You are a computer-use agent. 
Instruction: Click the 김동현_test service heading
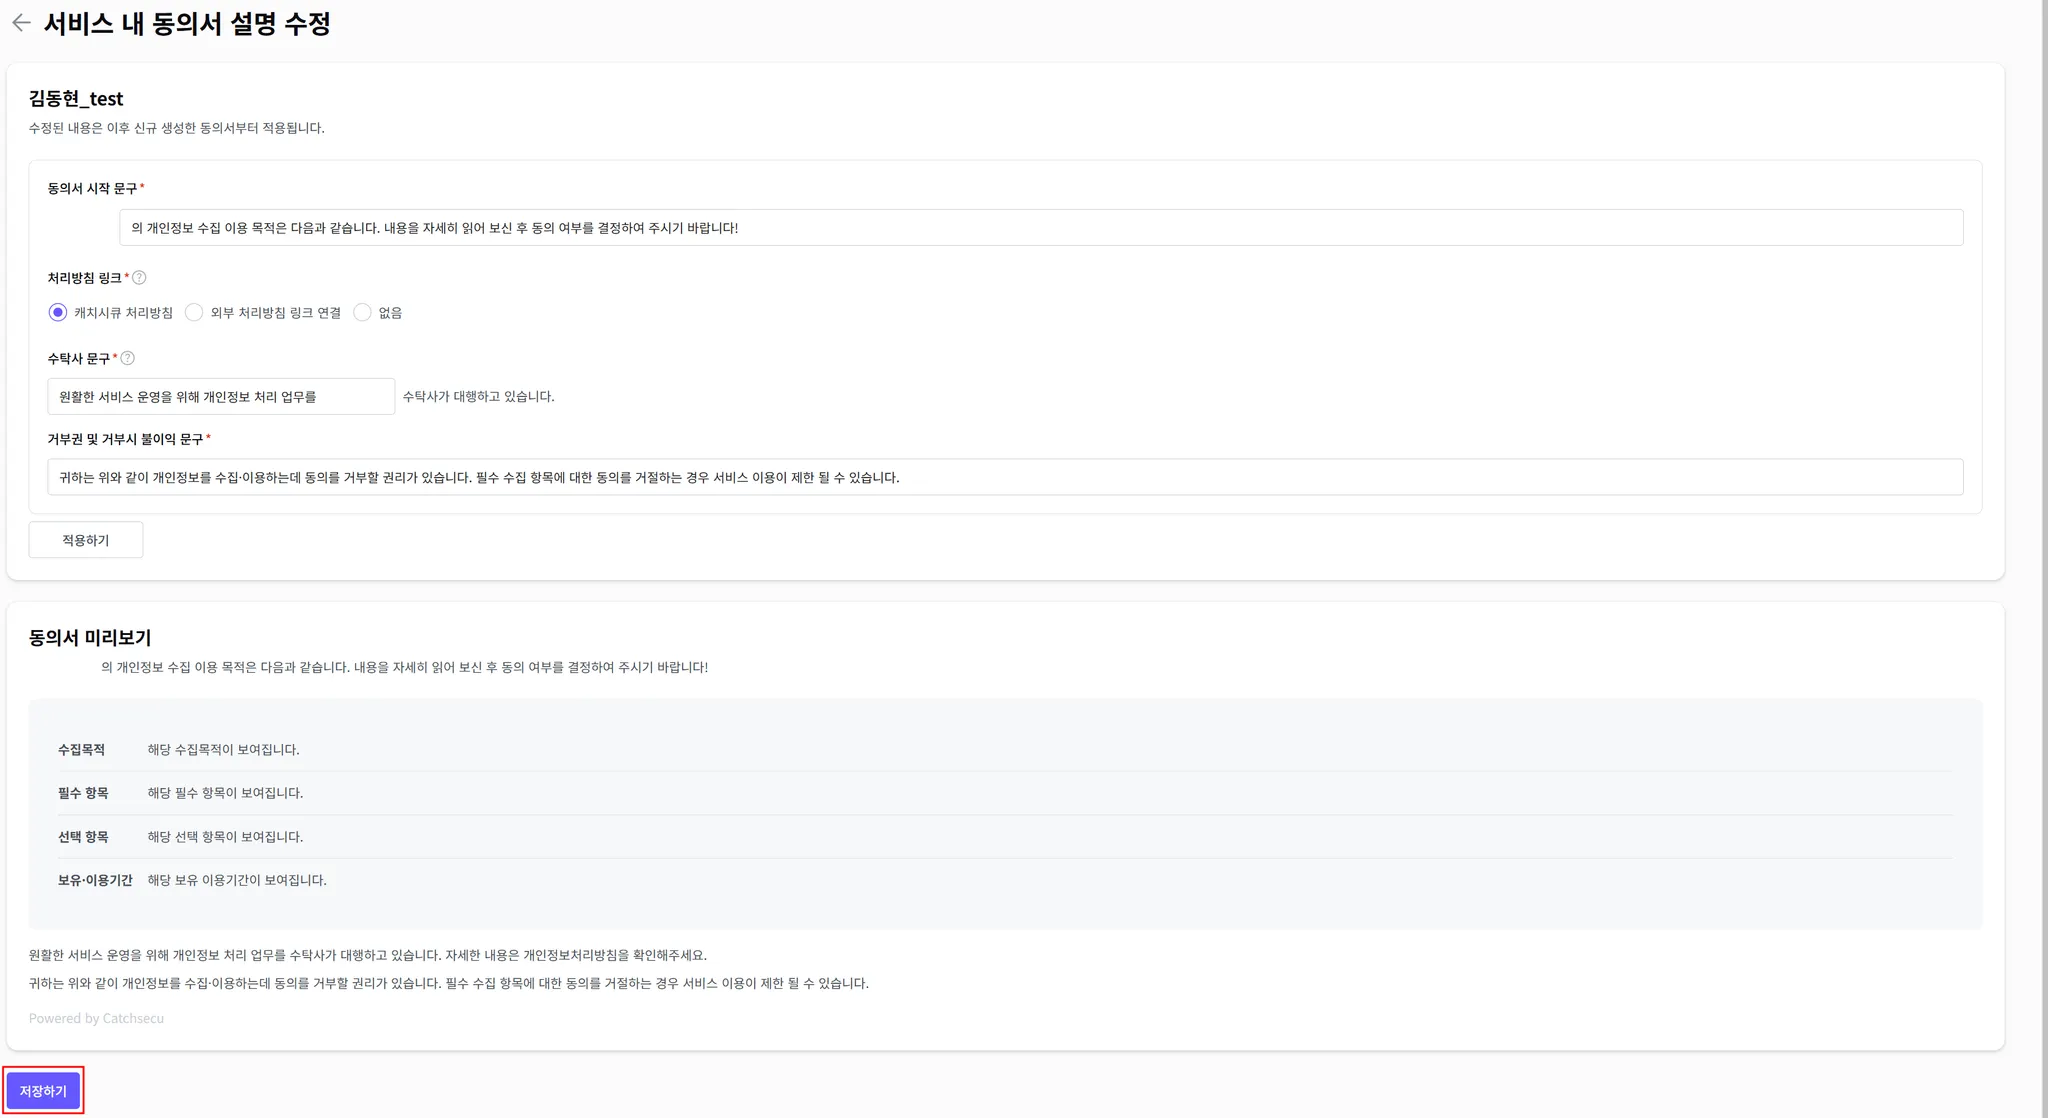[76, 99]
